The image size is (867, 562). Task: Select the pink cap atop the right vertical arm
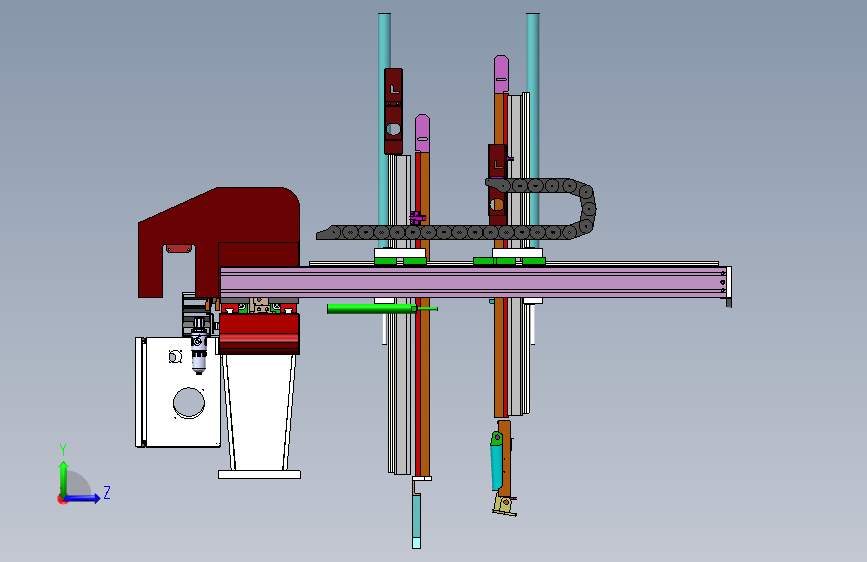501,74
